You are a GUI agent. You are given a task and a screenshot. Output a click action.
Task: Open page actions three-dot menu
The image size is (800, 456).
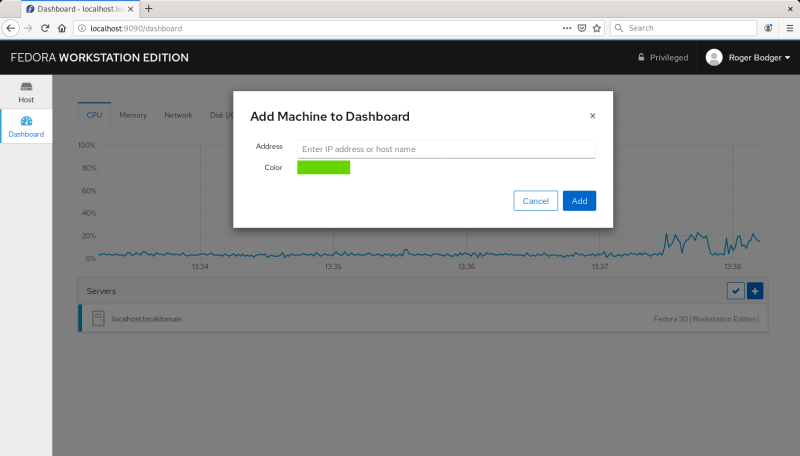567,28
